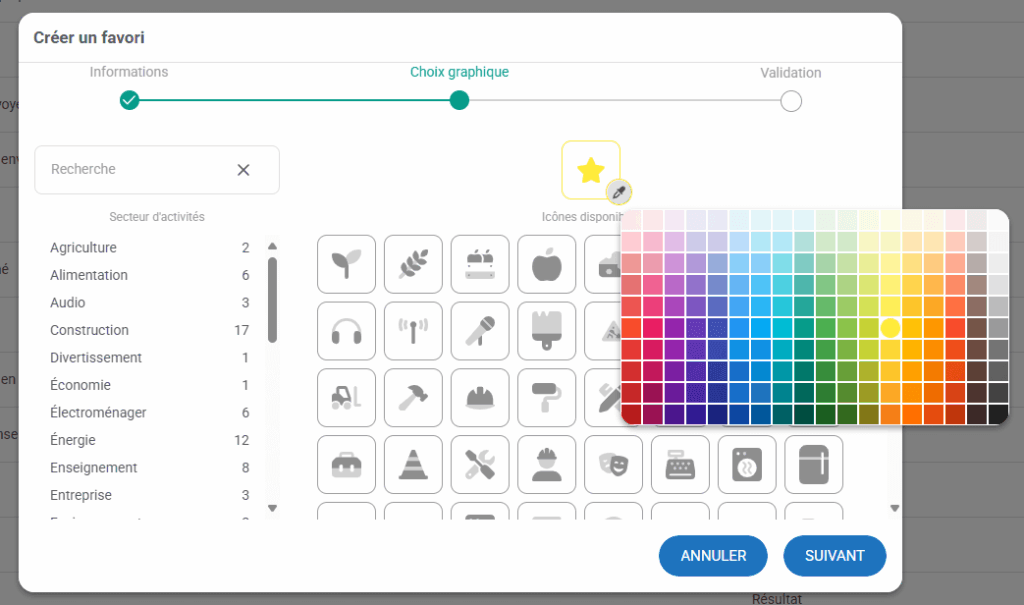Click into the Recherche search field

pos(135,170)
